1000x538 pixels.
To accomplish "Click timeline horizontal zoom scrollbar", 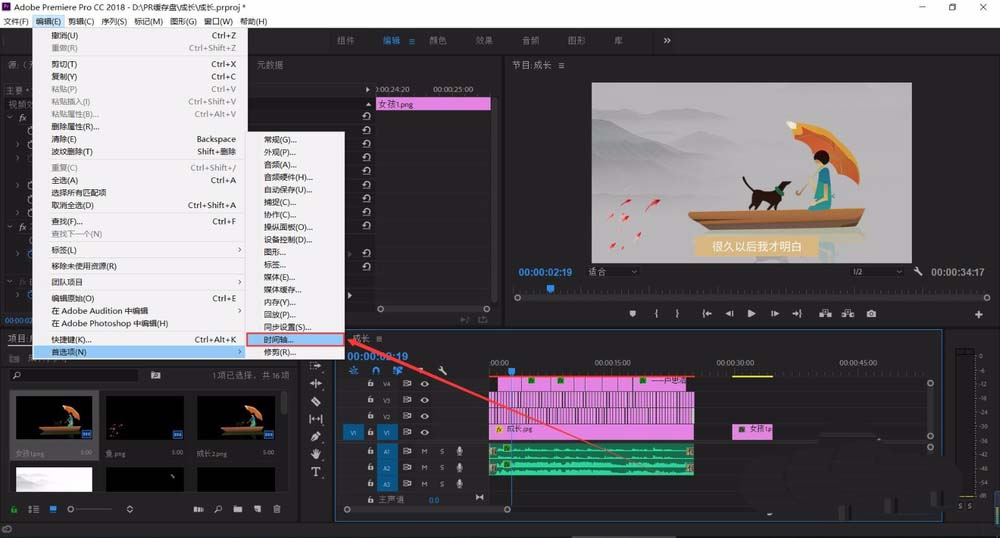I will point(427,509).
